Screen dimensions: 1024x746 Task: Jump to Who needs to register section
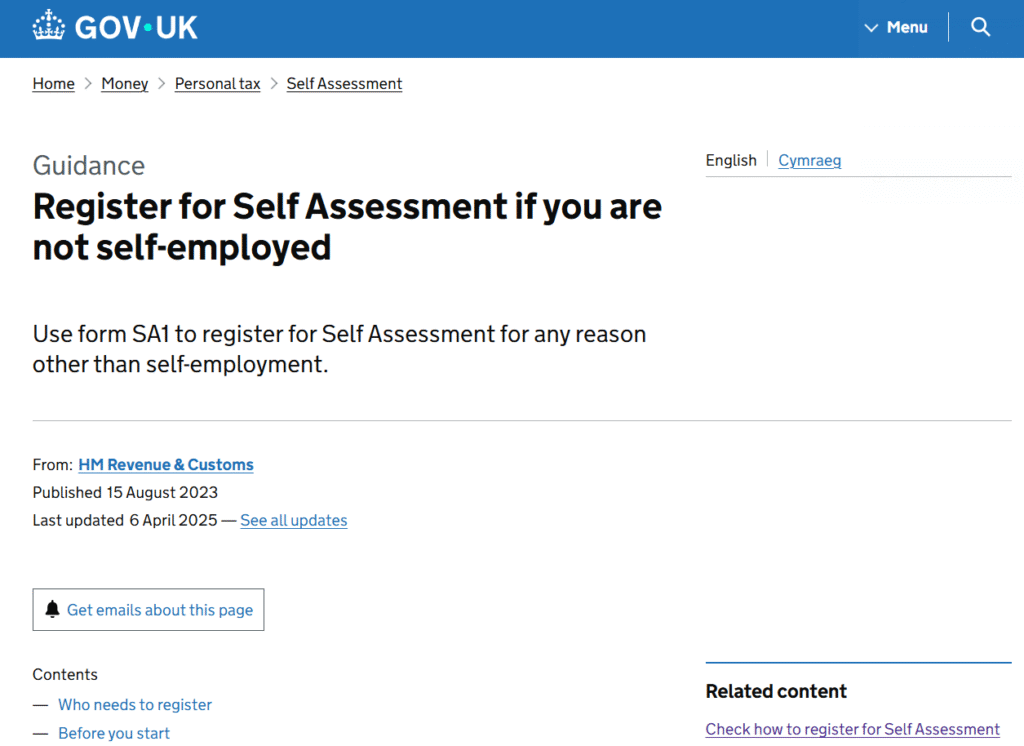click(135, 704)
